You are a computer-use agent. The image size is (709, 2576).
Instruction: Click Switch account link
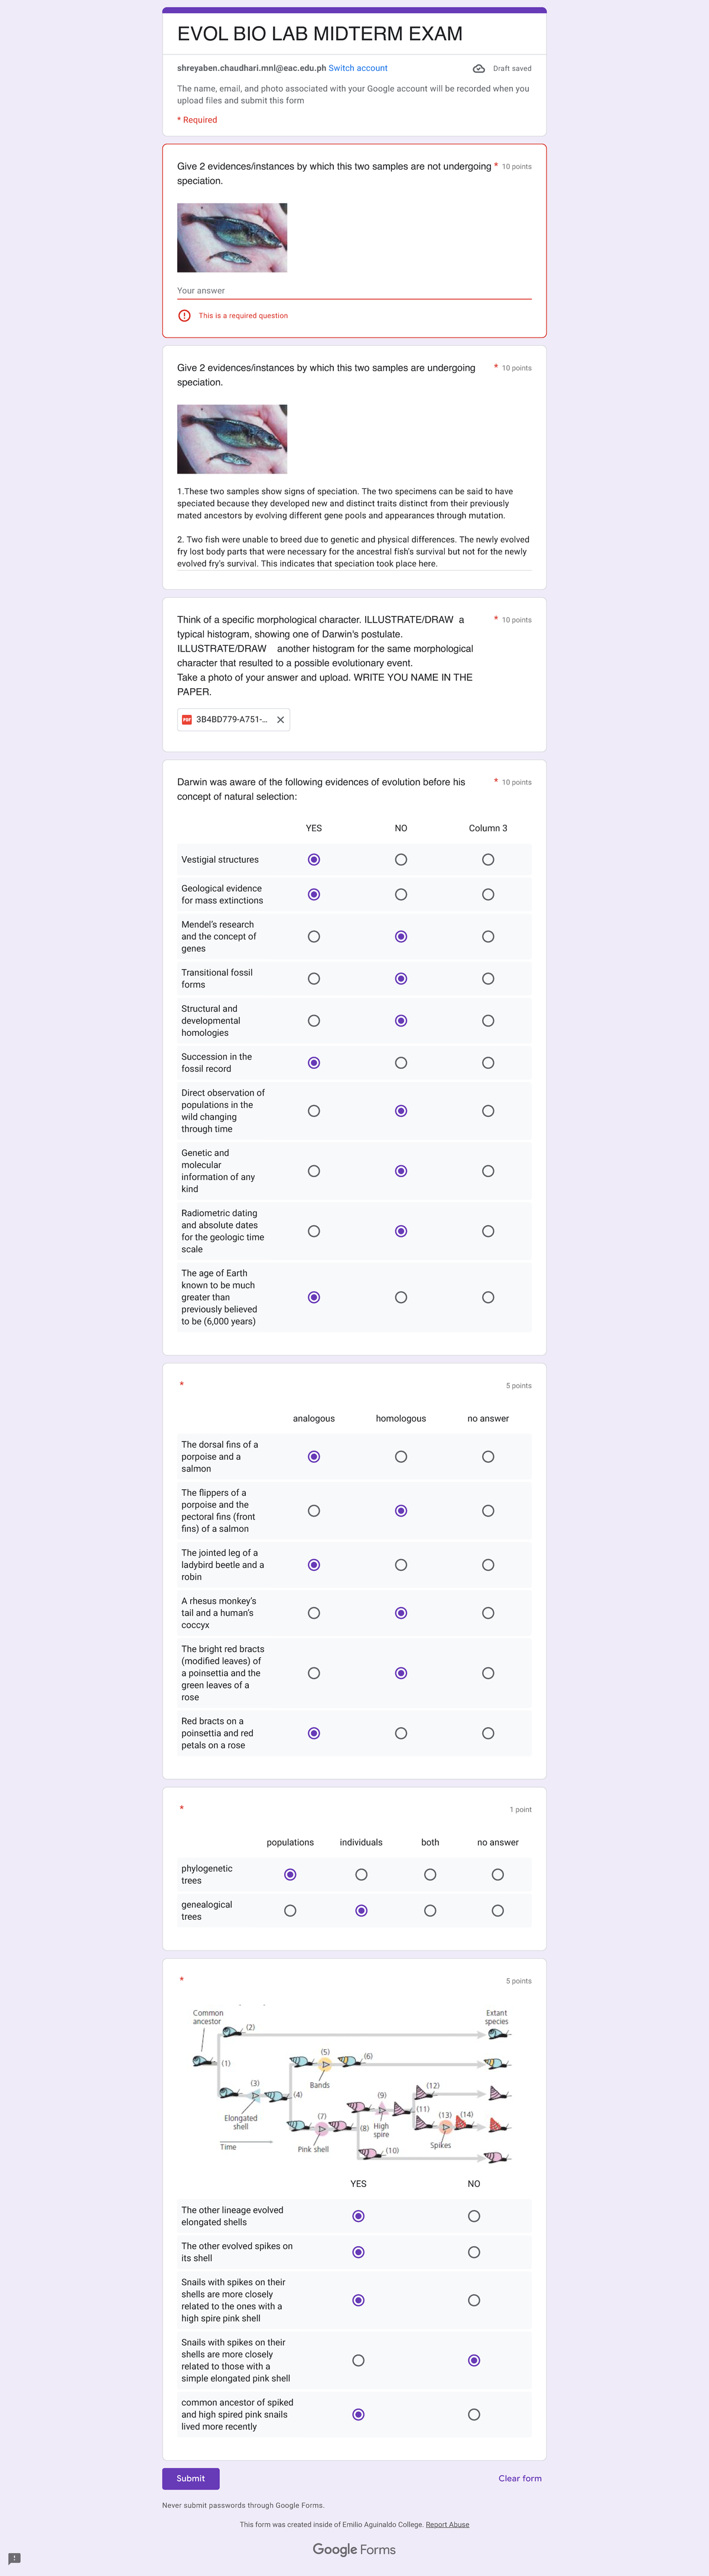coord(358,68)
